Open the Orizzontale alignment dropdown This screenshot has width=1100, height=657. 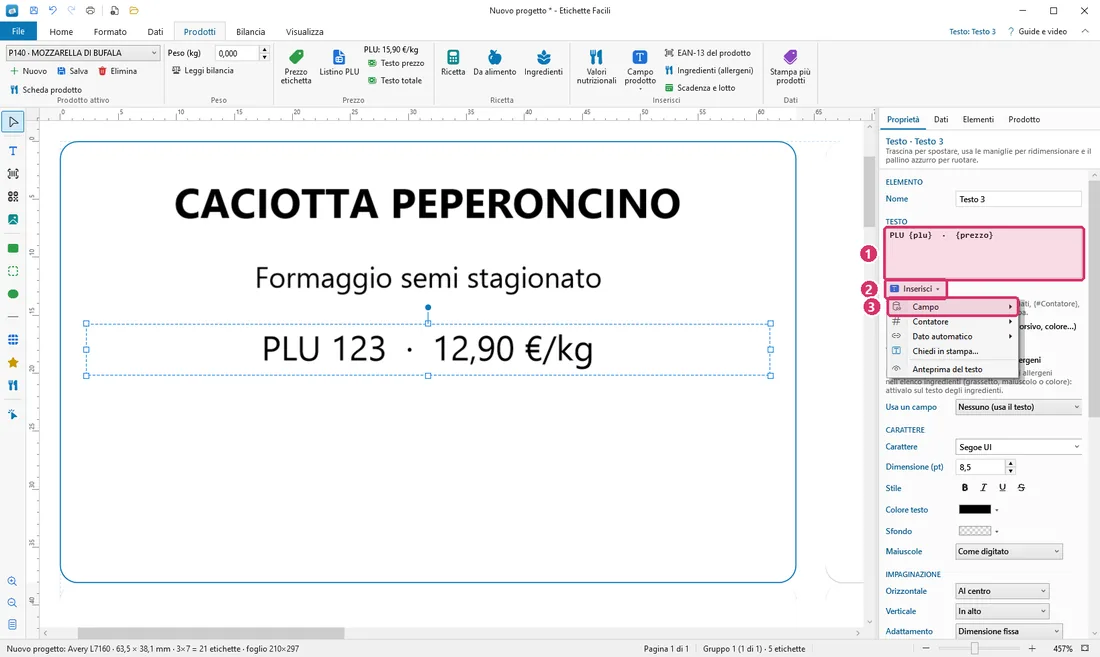click(1002, 591)
